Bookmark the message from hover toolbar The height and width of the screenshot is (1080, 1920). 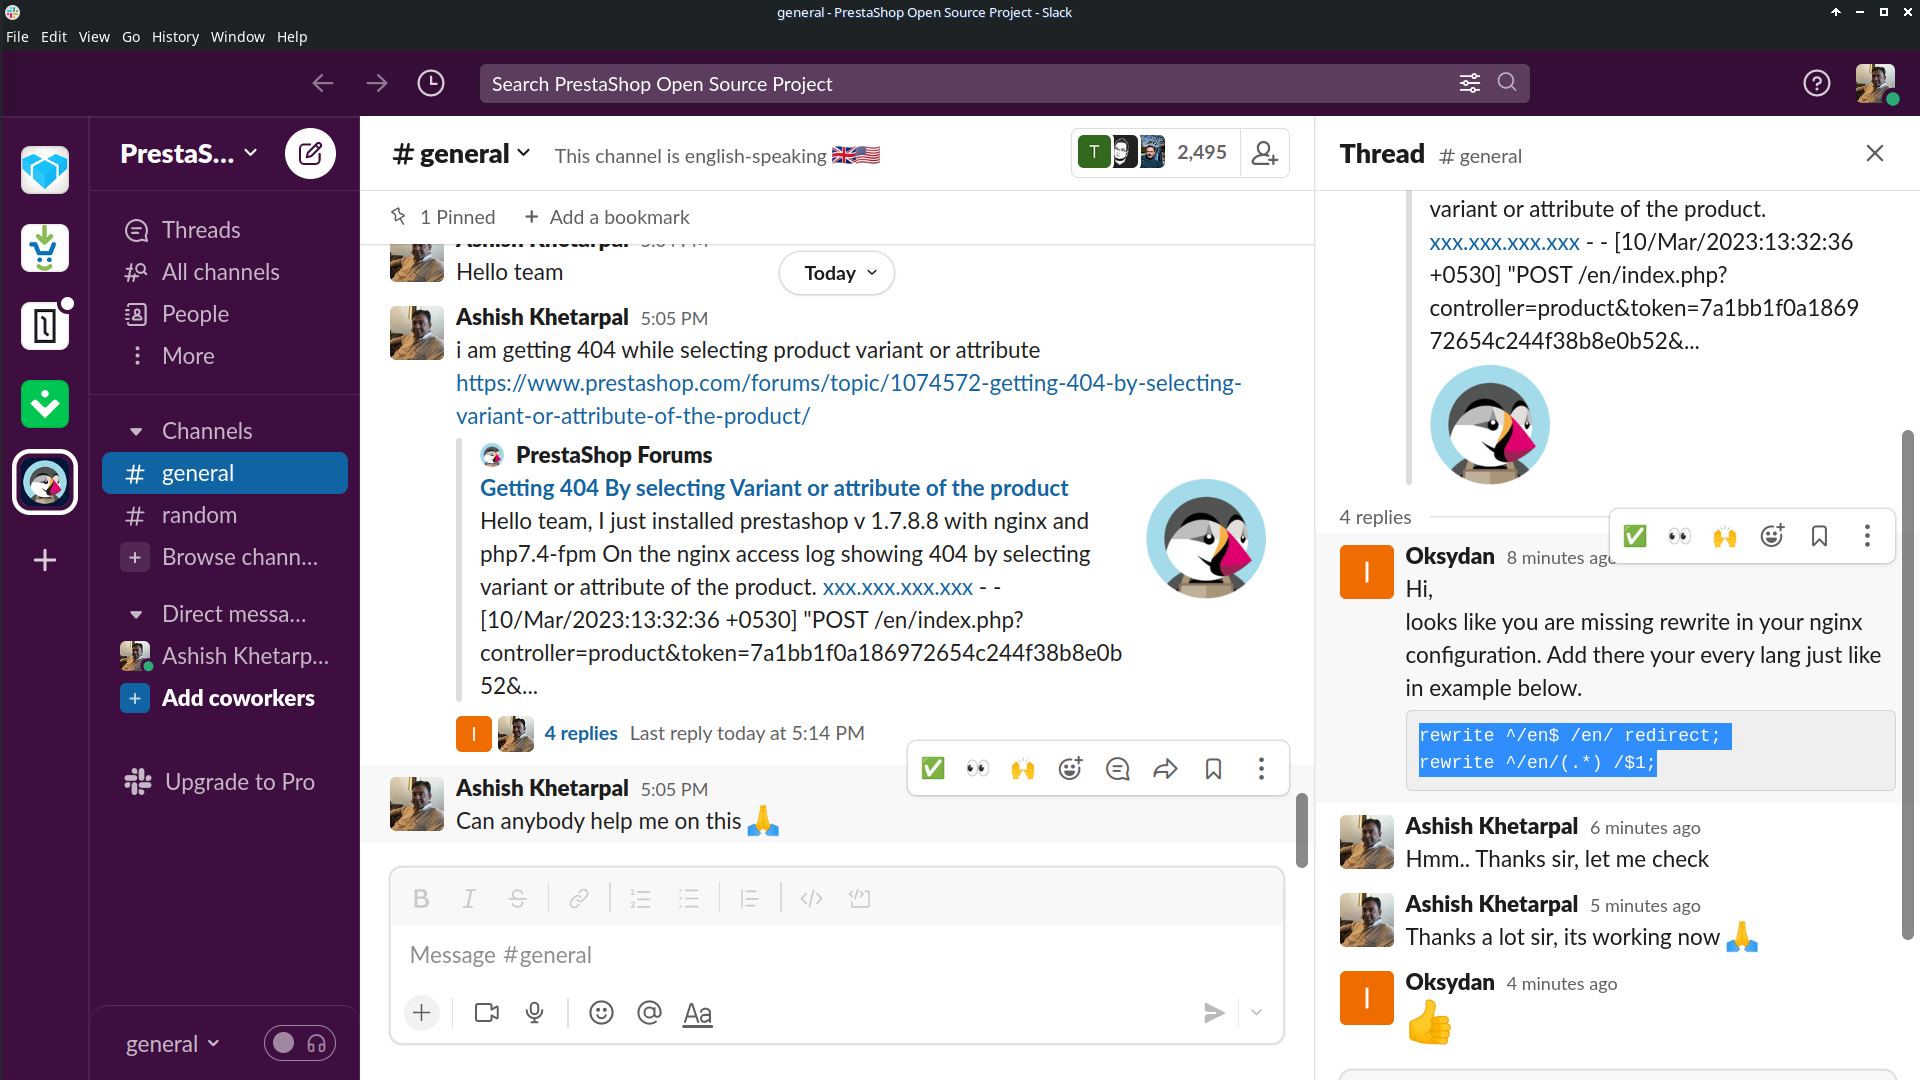click(1213, 769)
